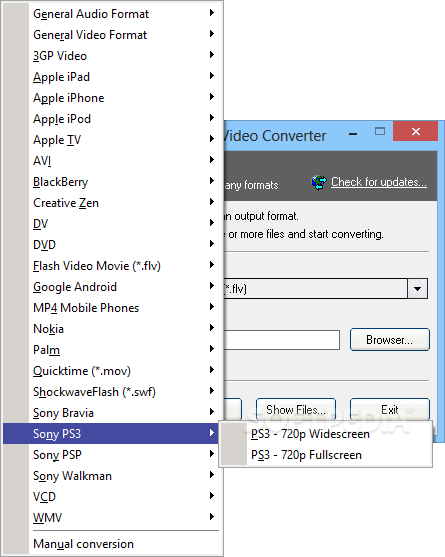Expand arrow next to AVI
Viewport: 445px width, 557px height.
point(212,159)
